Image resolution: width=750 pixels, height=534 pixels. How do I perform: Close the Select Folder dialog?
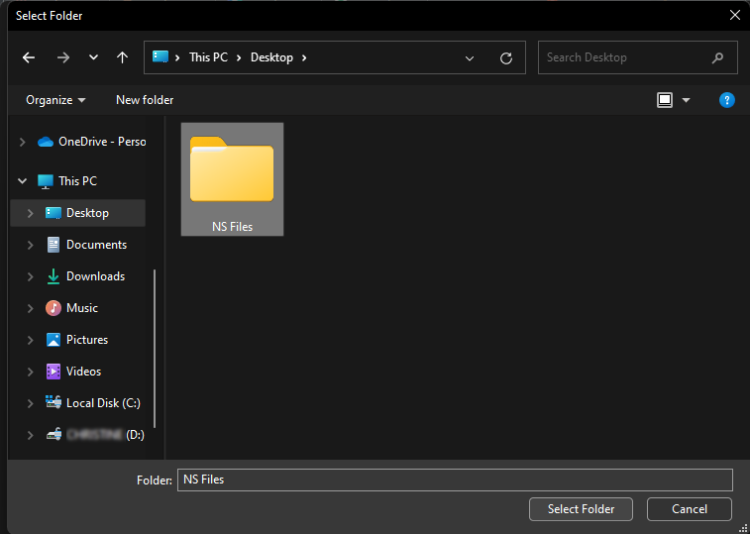pos(735,15)
